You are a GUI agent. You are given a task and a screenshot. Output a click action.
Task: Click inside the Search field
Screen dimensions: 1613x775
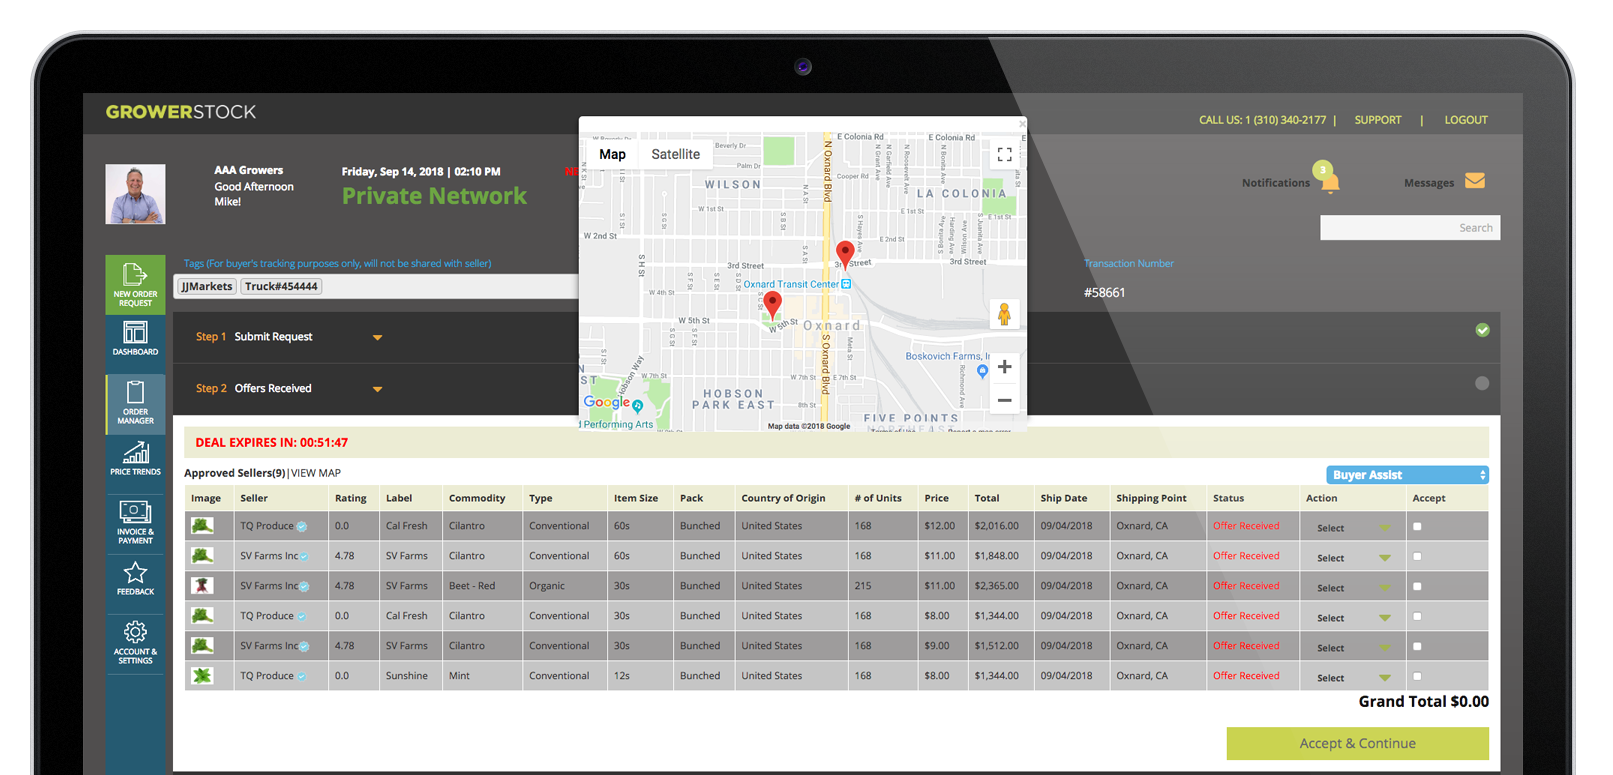coord(1410,228)
